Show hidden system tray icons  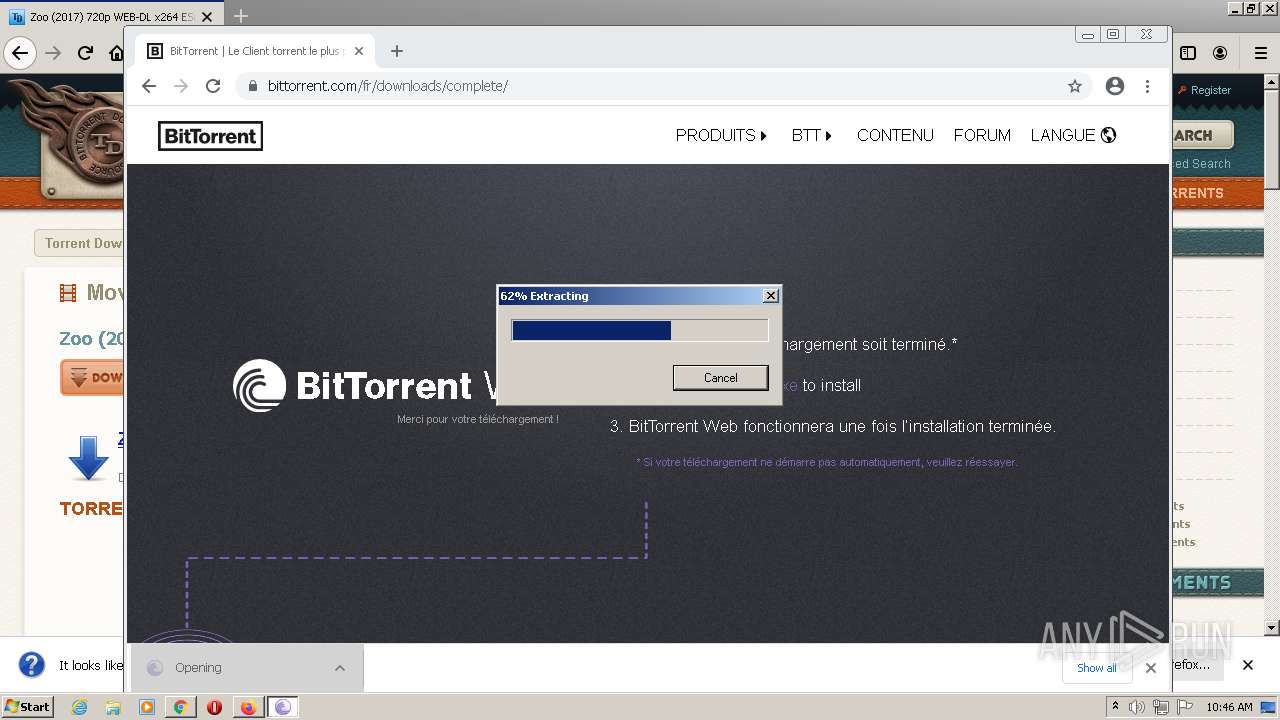point(1116,707)
